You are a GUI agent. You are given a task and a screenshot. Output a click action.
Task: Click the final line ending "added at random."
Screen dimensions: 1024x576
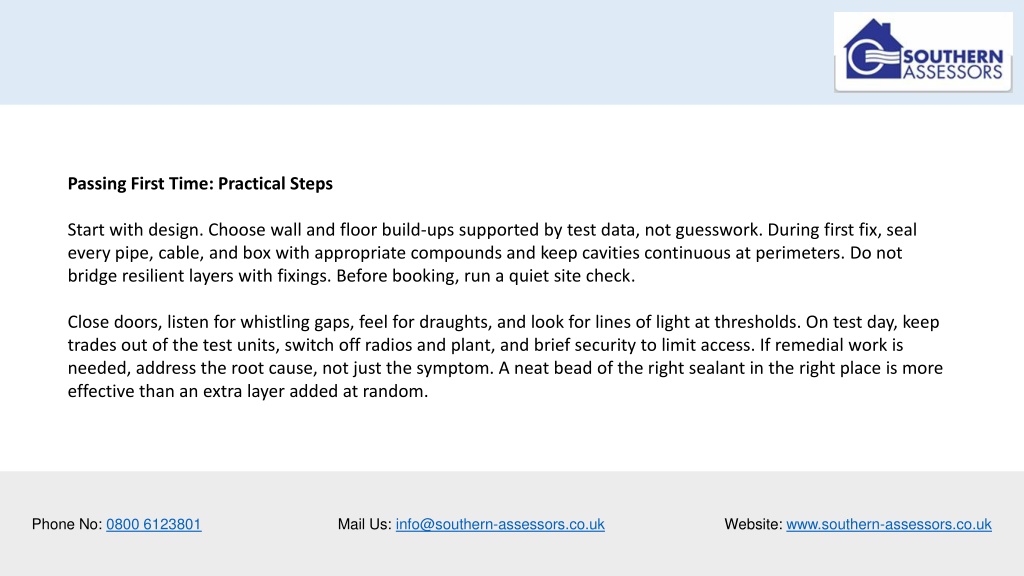click(x=248, y=391)
